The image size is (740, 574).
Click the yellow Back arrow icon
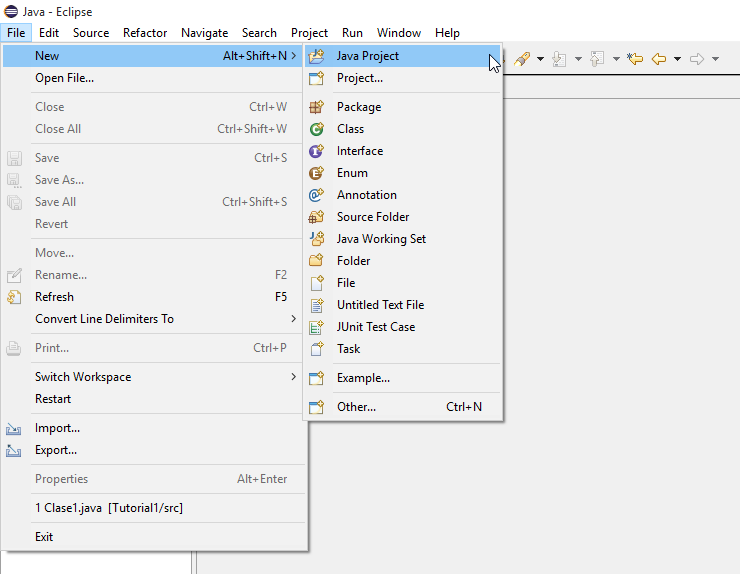tap(658, 59)
